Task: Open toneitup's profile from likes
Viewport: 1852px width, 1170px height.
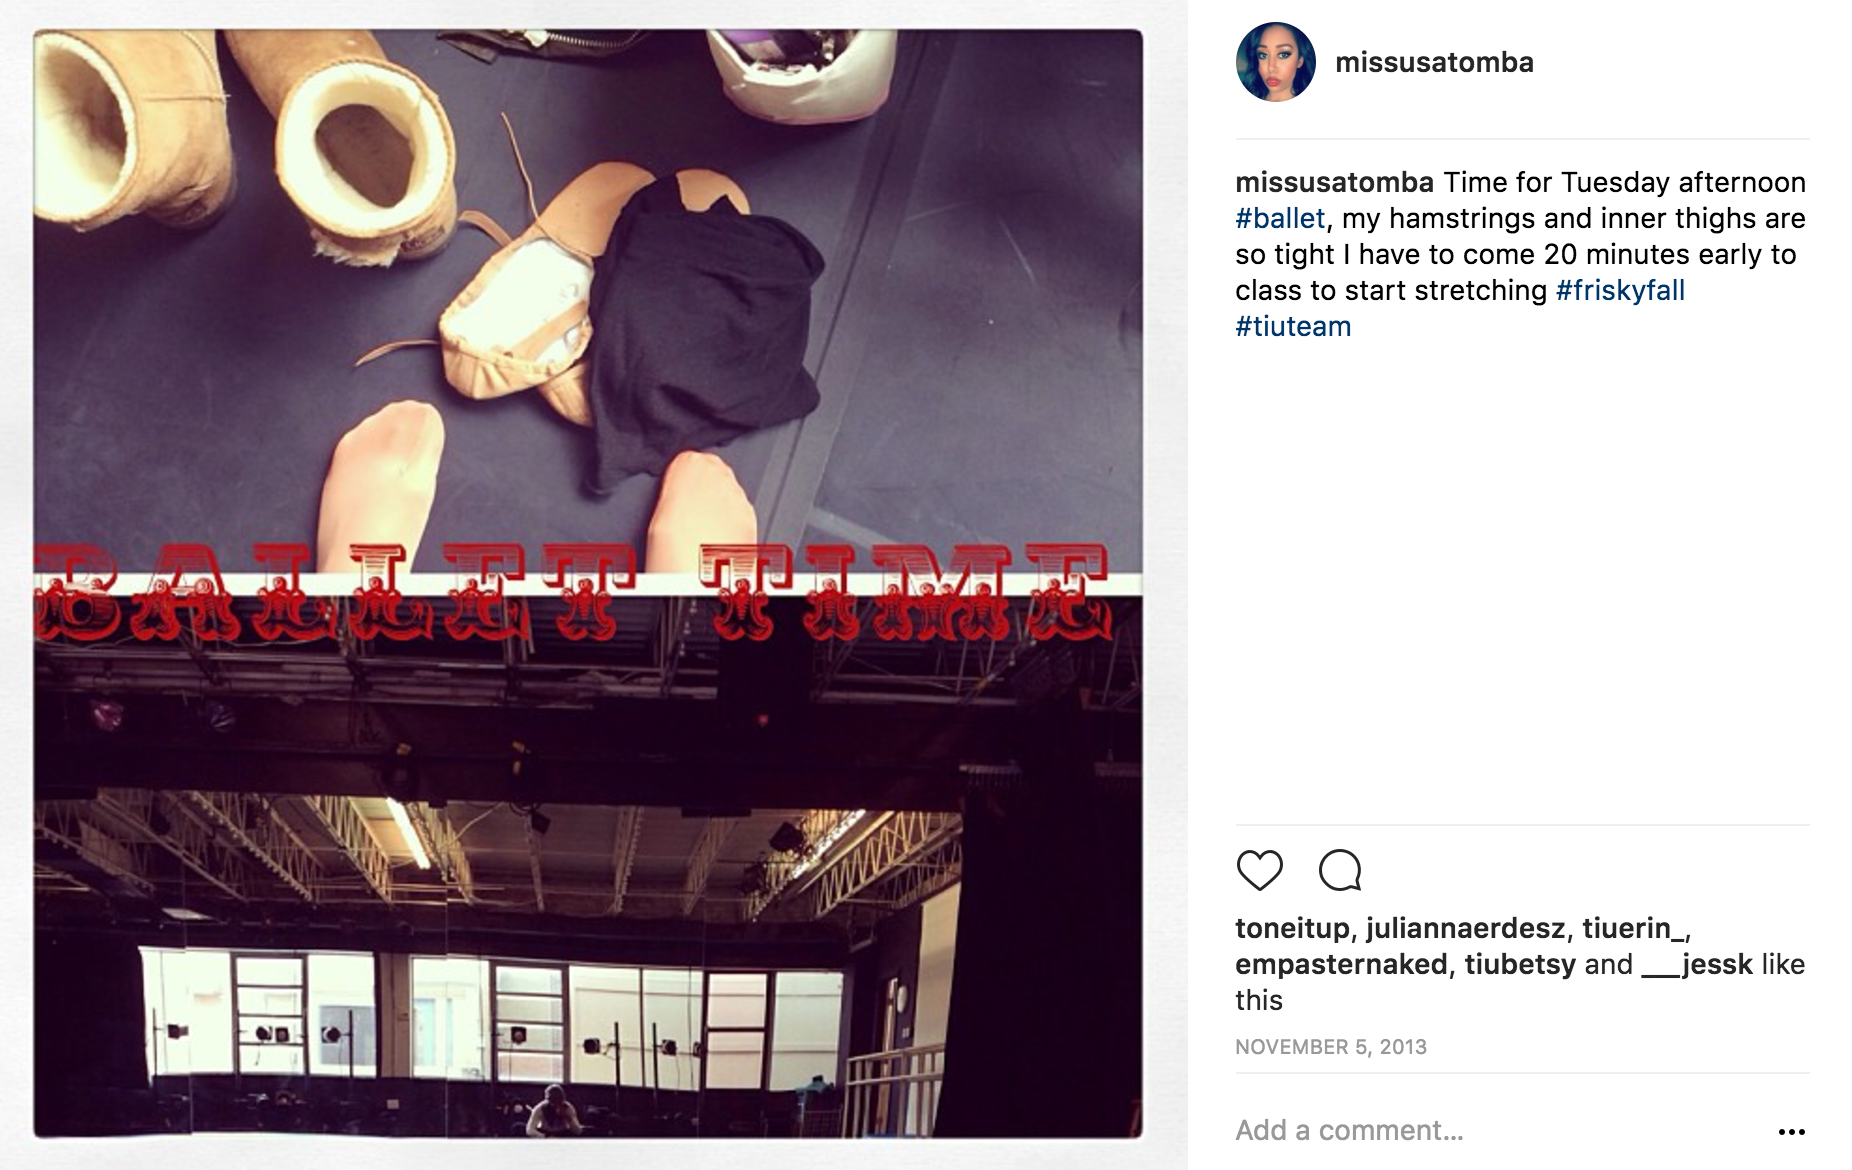Action: [1292, 928]
